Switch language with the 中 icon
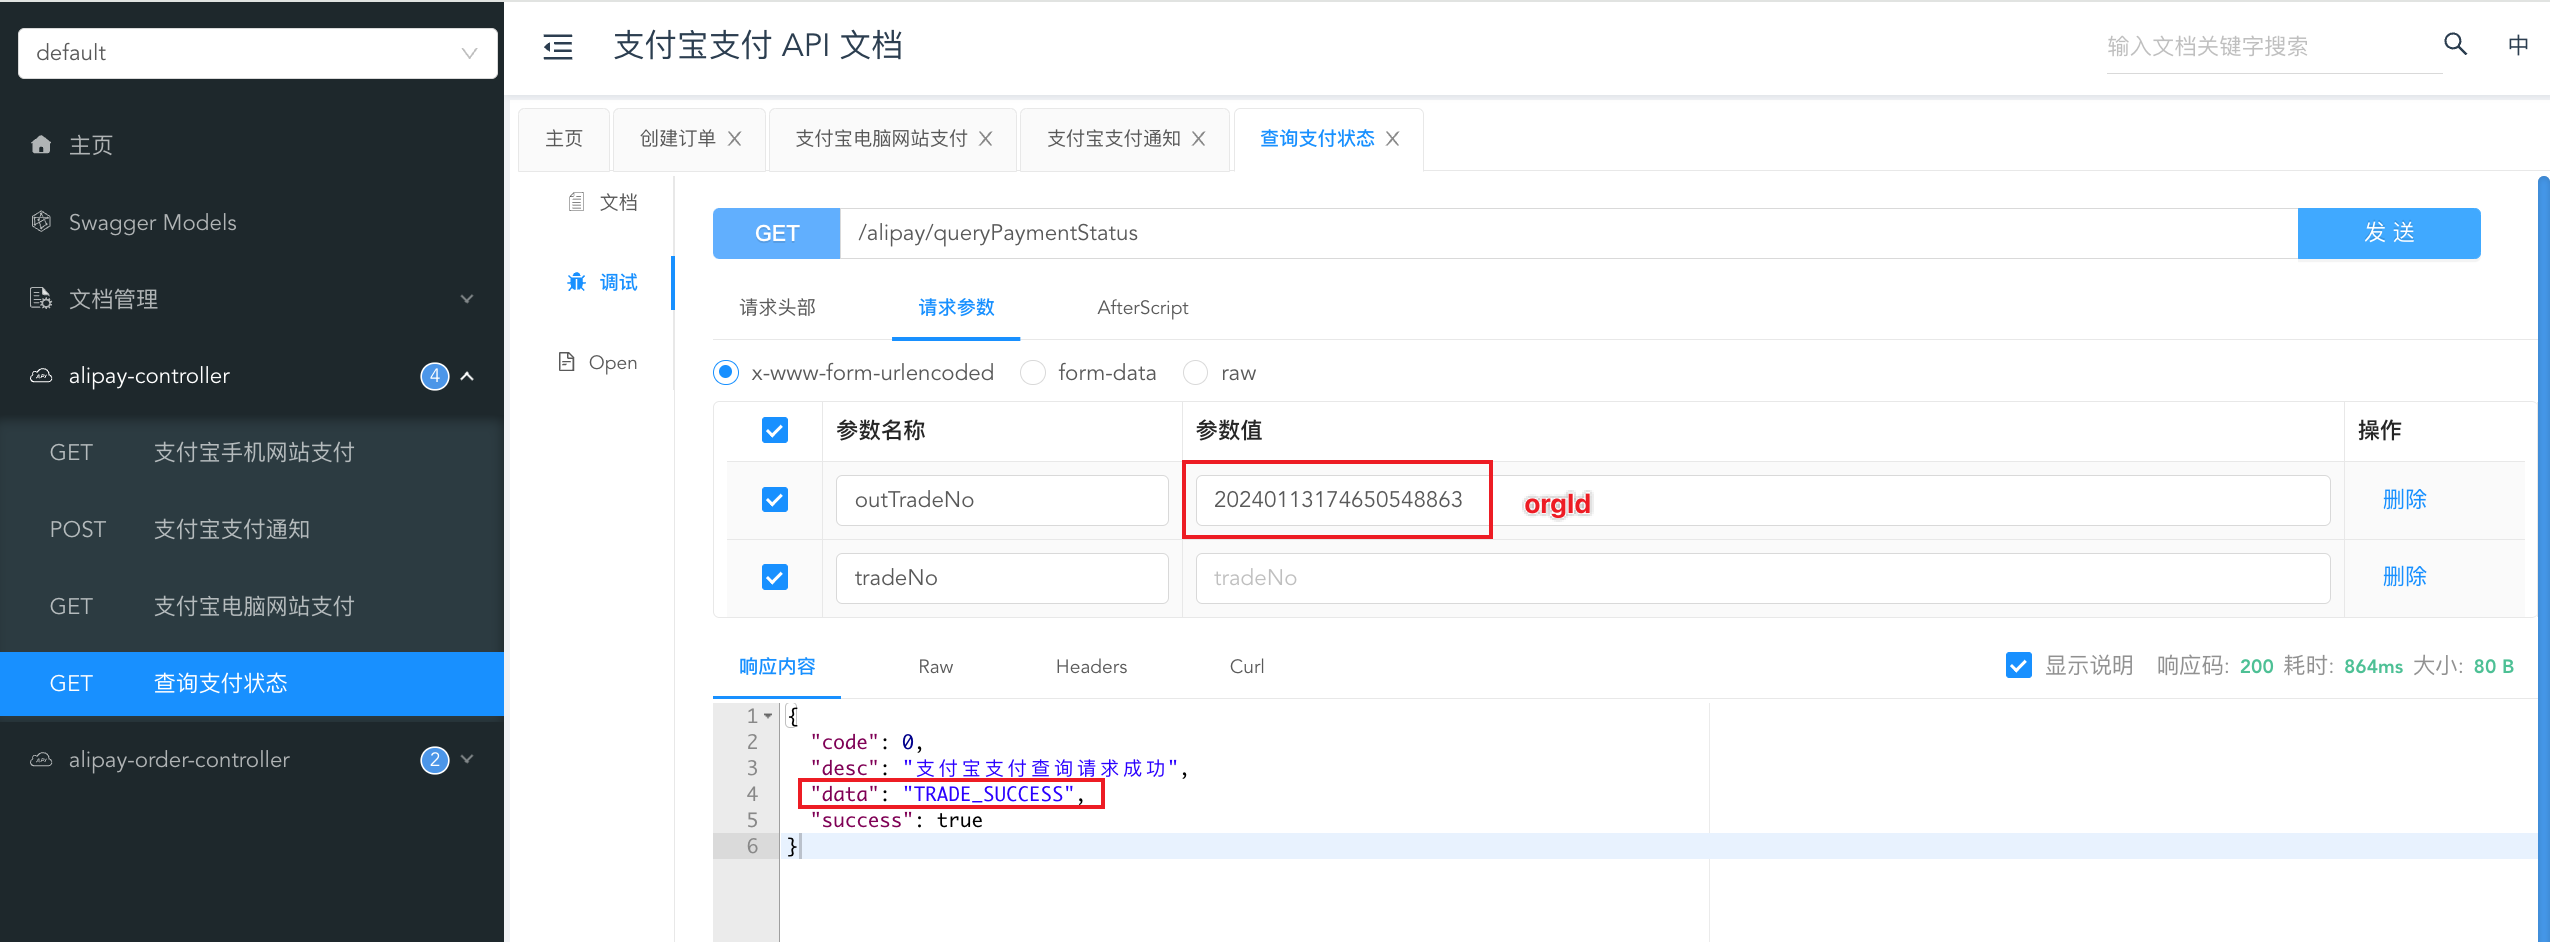 2518,45
